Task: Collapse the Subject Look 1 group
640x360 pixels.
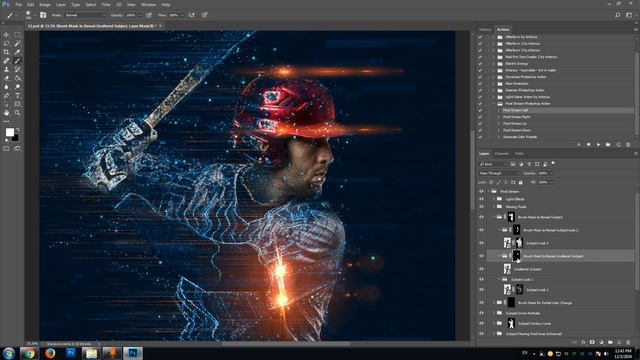Action: point(499,279)
